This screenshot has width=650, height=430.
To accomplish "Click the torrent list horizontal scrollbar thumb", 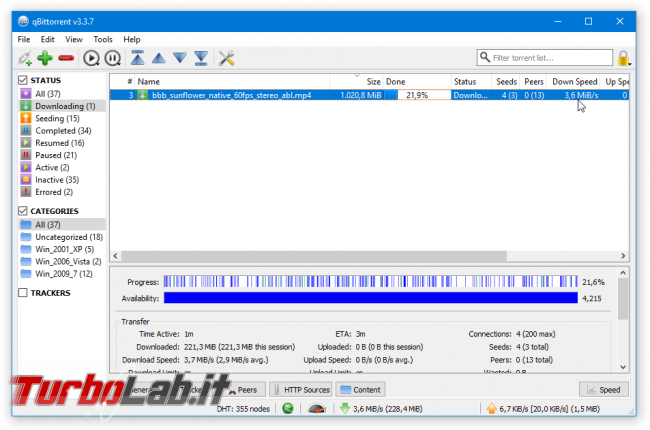I will point(314,256).
